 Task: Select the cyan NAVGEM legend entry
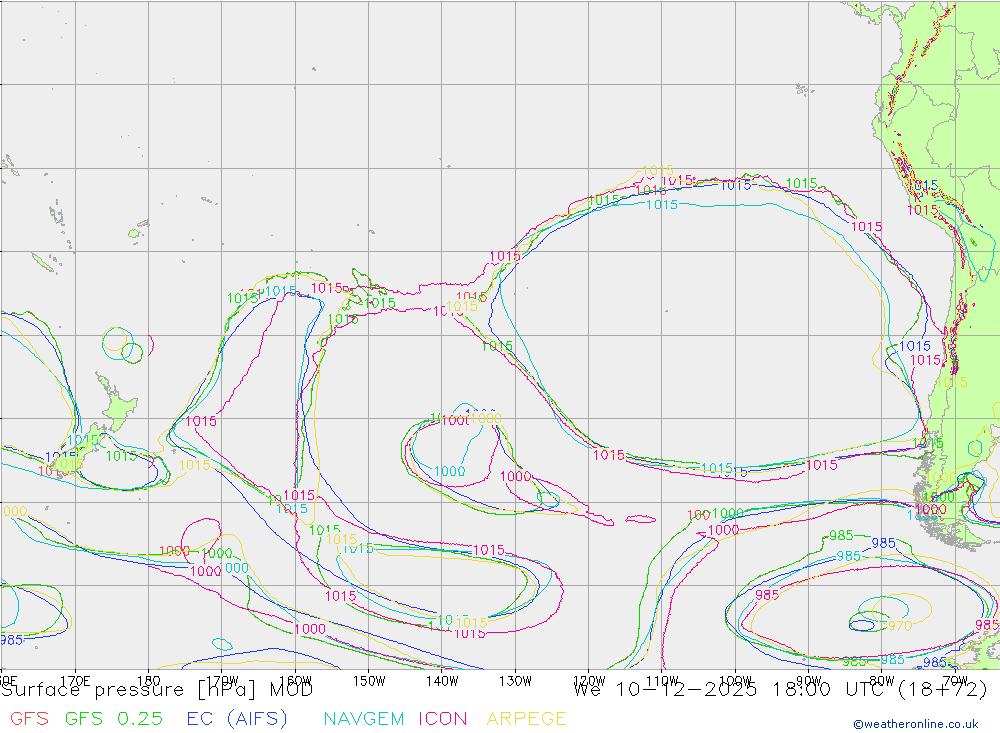[364, 718]
